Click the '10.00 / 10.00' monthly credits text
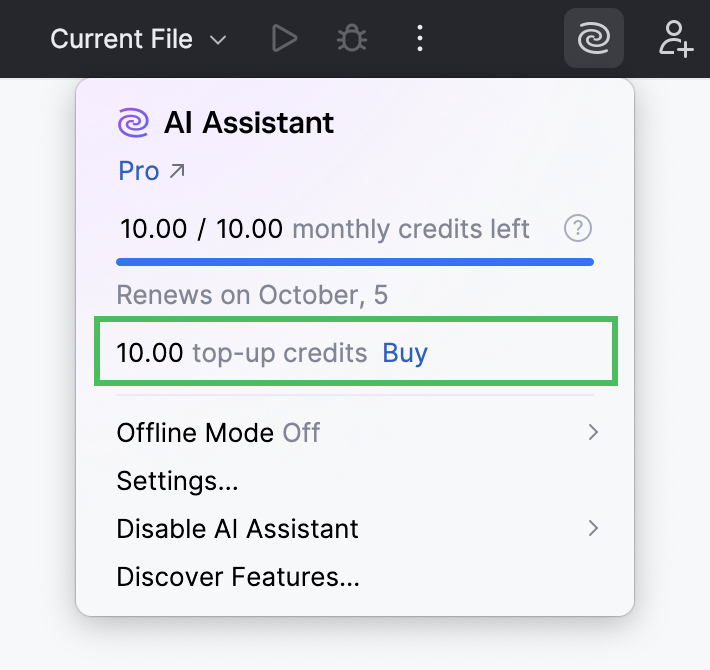The width and height of the screenshot is (710, 670). click(201, 228)
